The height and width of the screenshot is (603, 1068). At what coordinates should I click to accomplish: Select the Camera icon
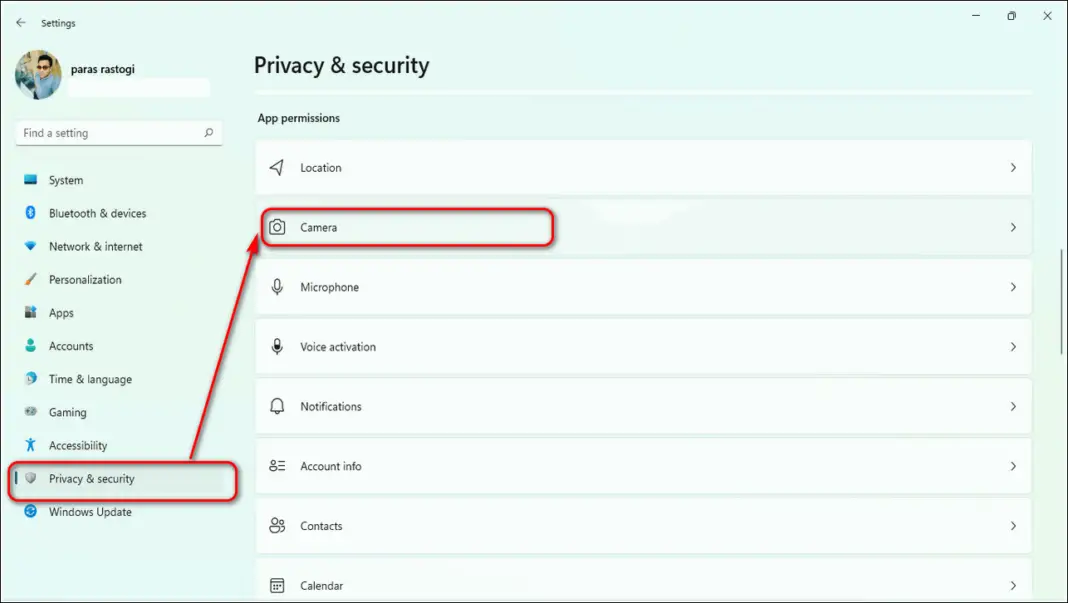click(x=277, y=227)
